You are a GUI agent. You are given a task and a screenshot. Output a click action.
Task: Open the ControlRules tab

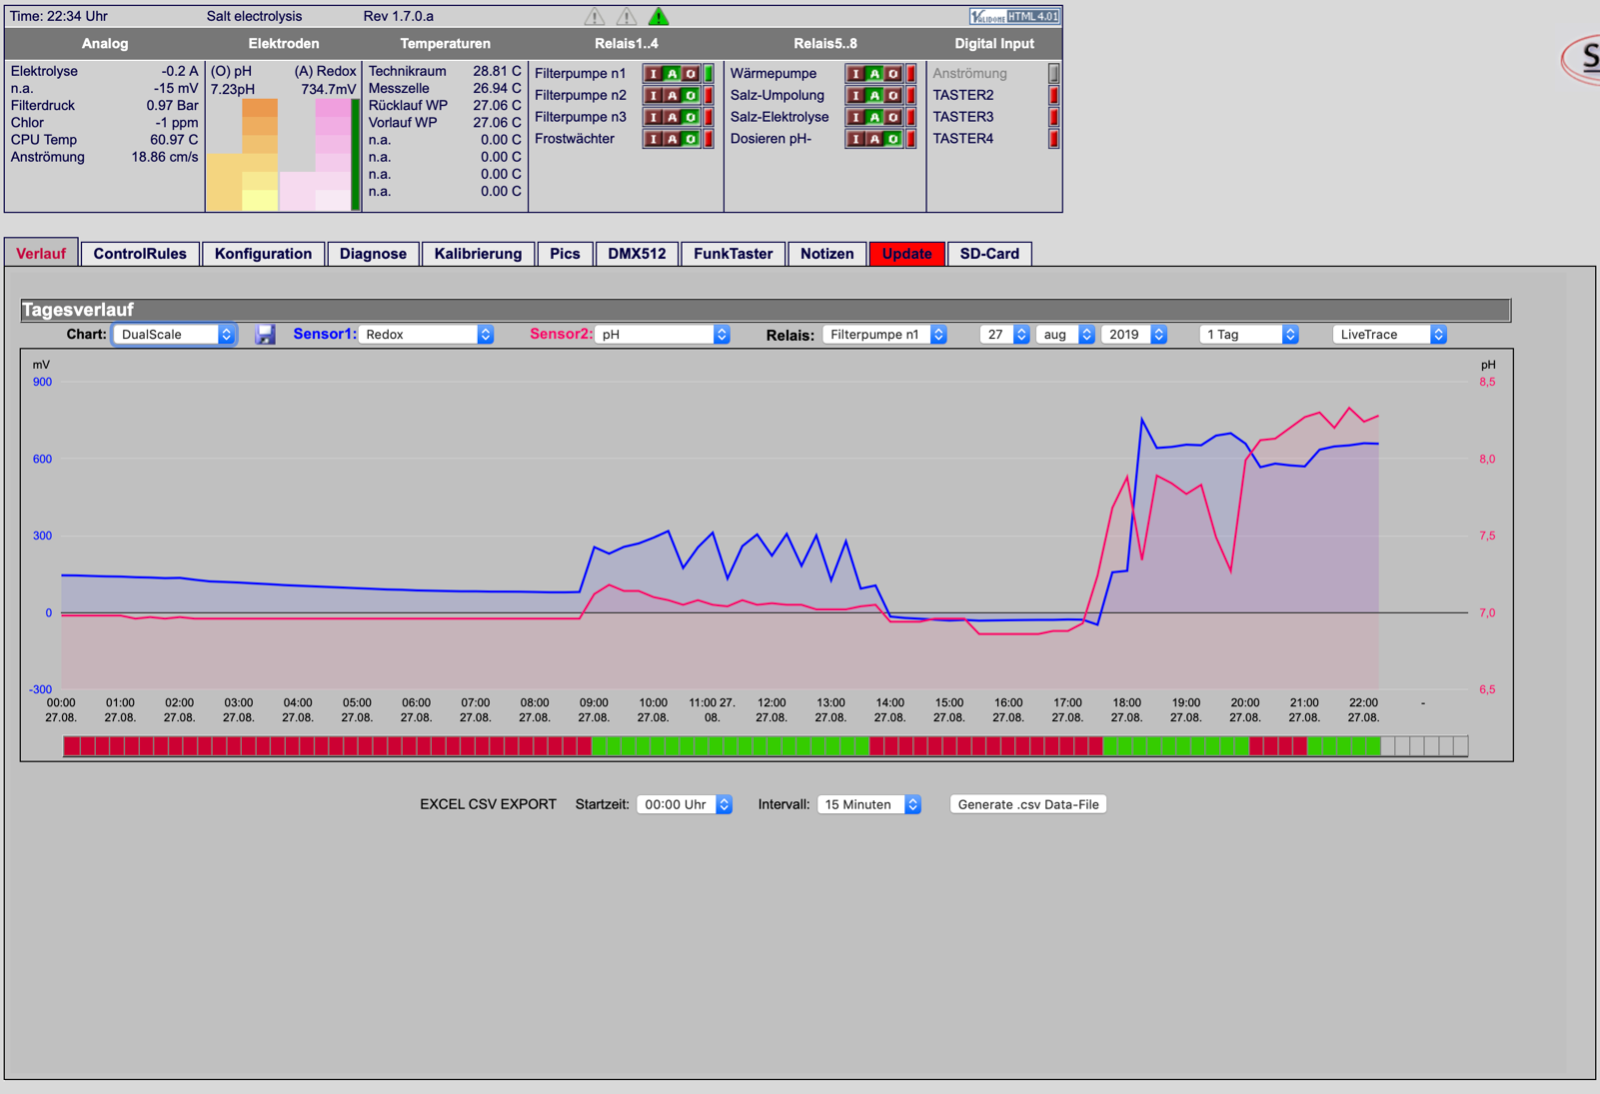coord(140,254)
